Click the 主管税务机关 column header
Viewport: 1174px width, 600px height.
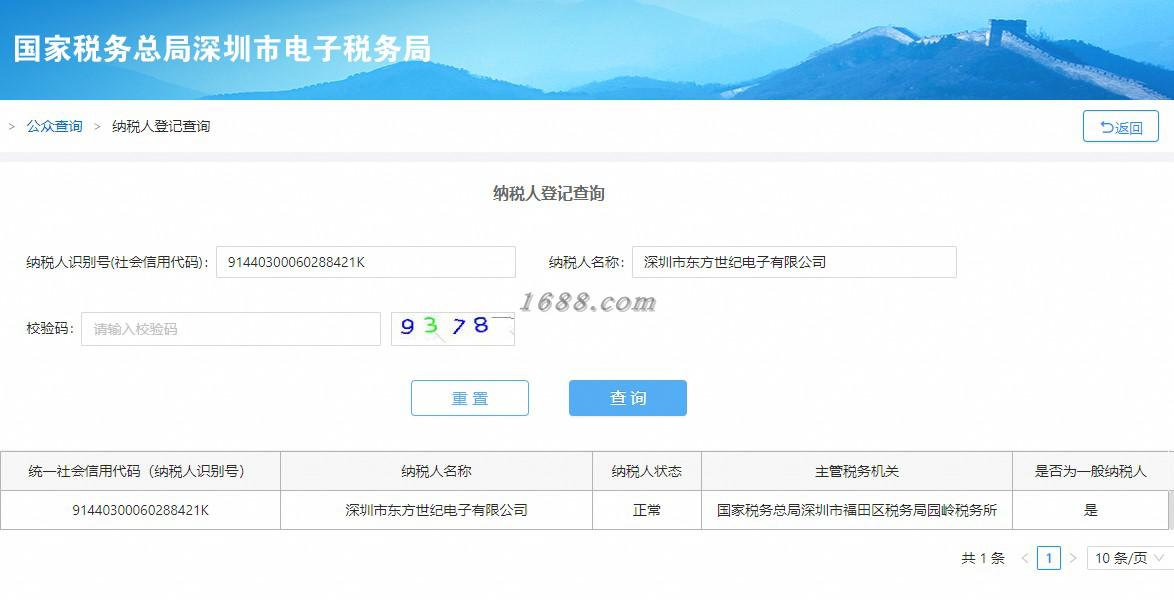857,471
